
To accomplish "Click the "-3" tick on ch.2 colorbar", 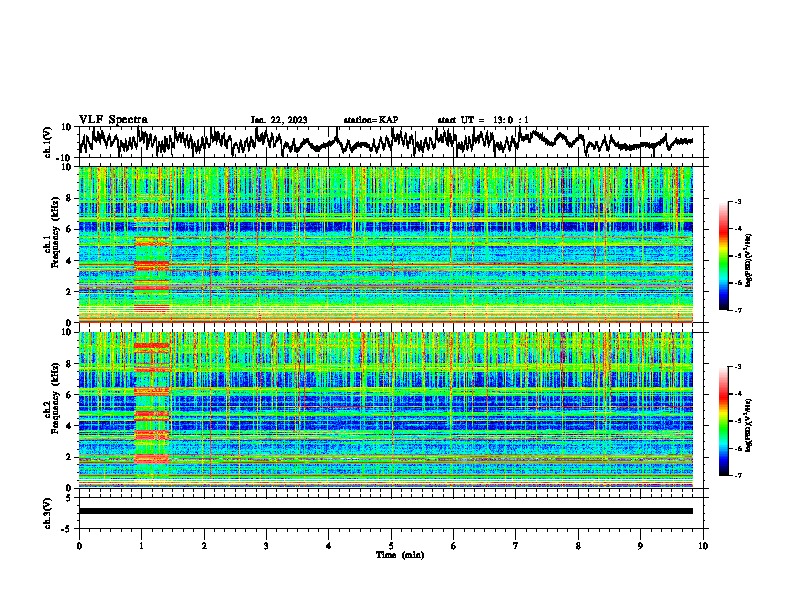I will 738,367.
